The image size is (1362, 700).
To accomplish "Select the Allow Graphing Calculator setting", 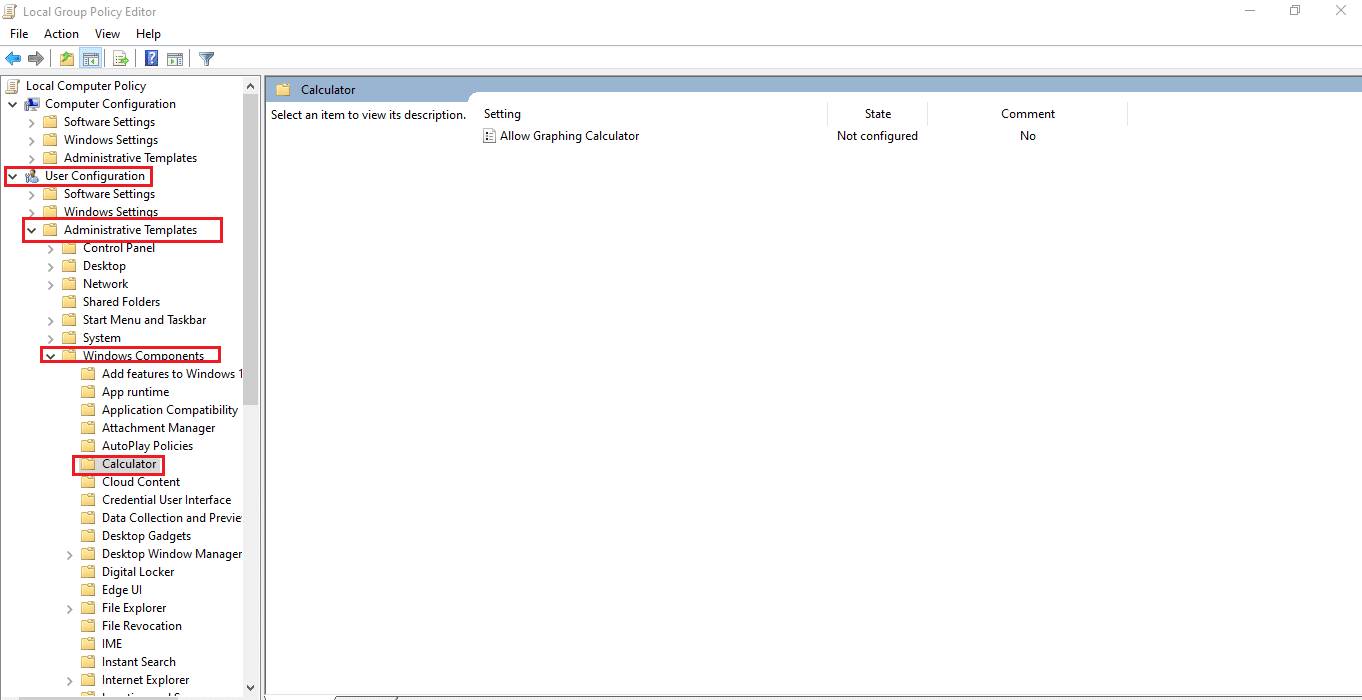I will (569, 136).
